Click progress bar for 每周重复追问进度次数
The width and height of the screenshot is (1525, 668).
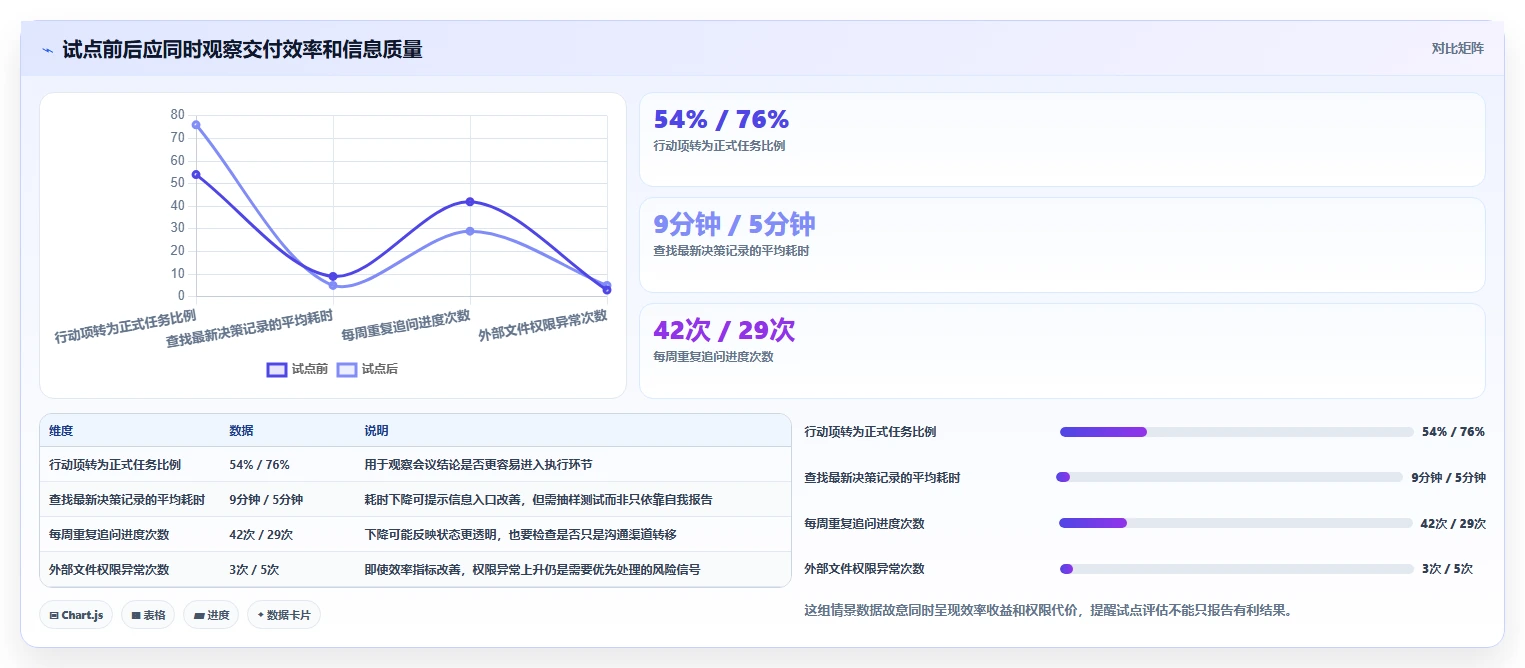(1236, 523)
